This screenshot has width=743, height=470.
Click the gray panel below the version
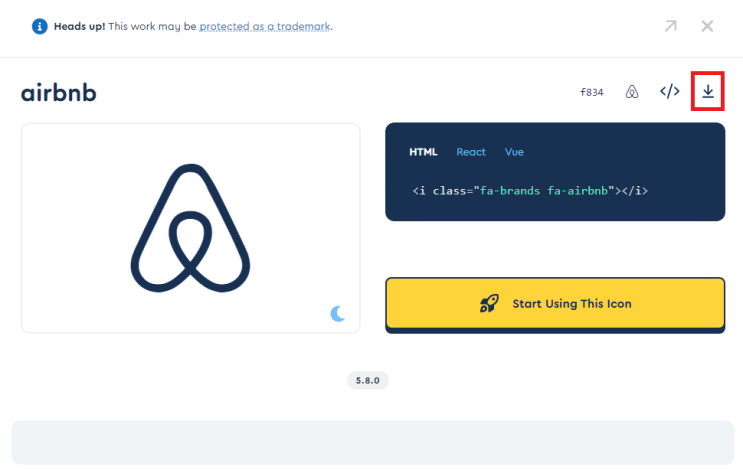pyautogui.click(x=372, y=442)
